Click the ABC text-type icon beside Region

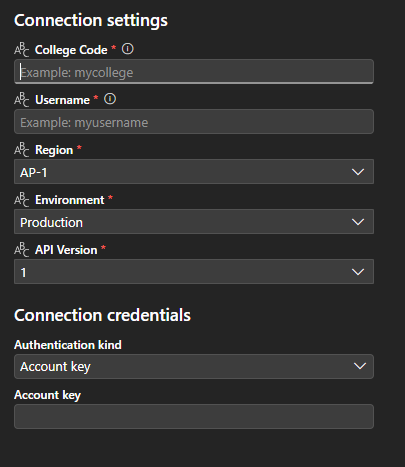pyautogui.click(x=22, y=150)
